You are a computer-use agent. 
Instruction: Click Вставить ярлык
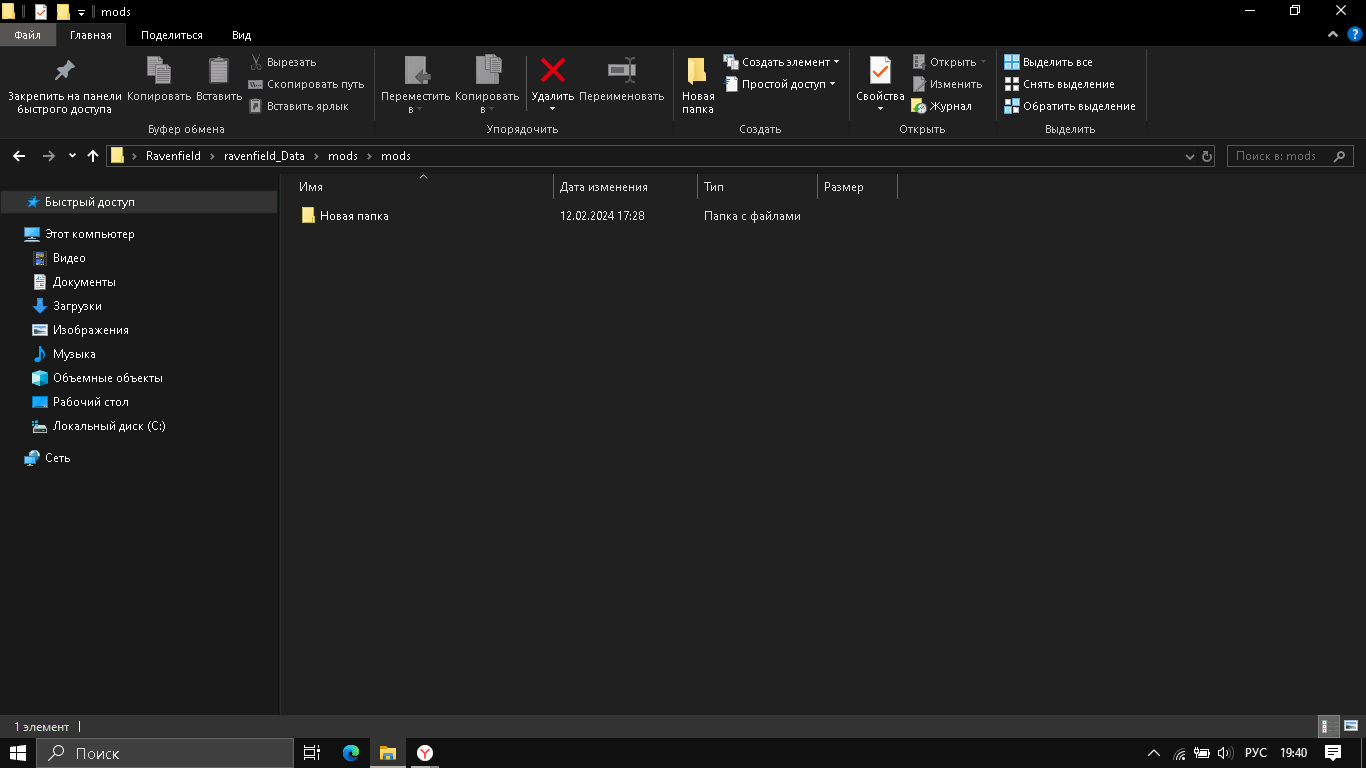point(299,106)
